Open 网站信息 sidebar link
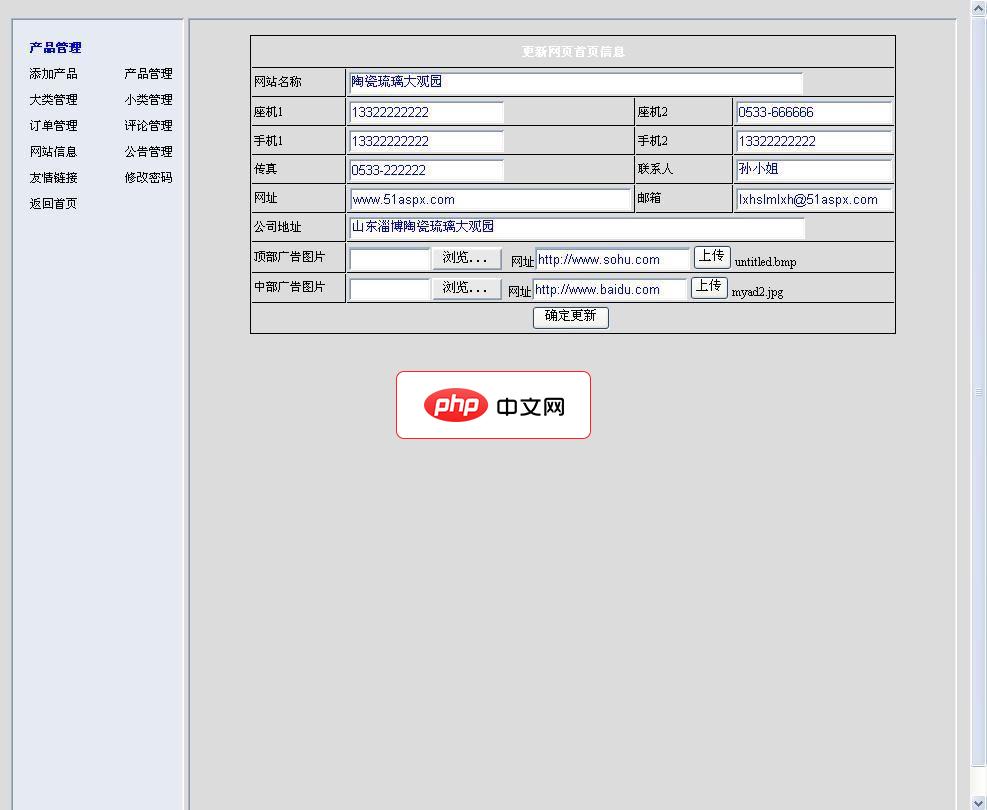 point(53,152)
